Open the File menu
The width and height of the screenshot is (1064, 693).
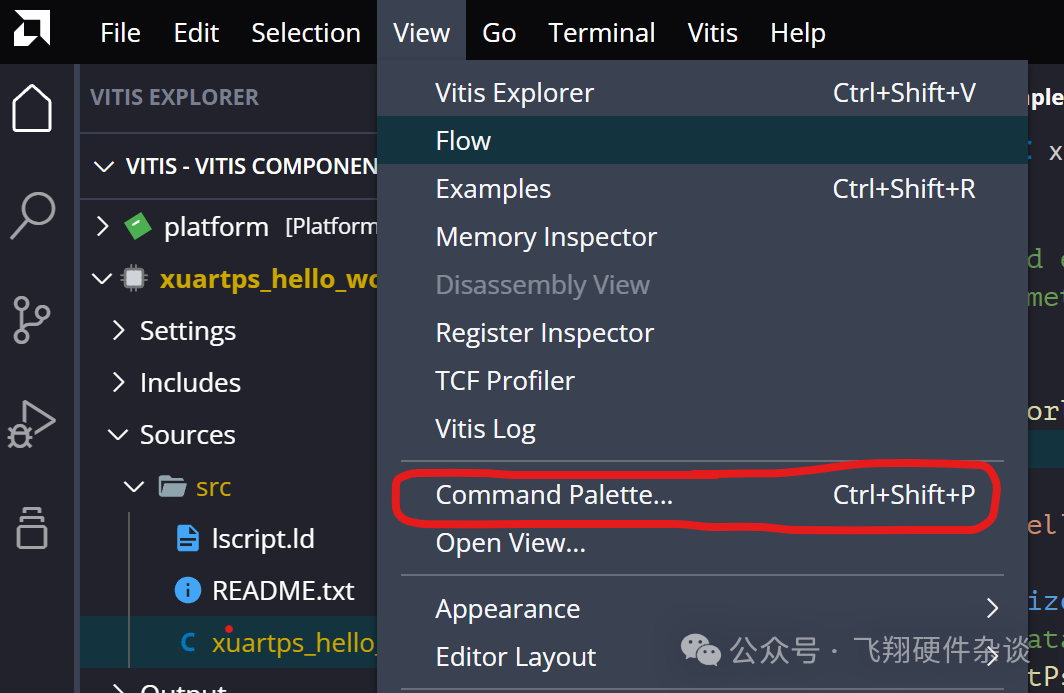pyautogui.click(x=120, y=33)
